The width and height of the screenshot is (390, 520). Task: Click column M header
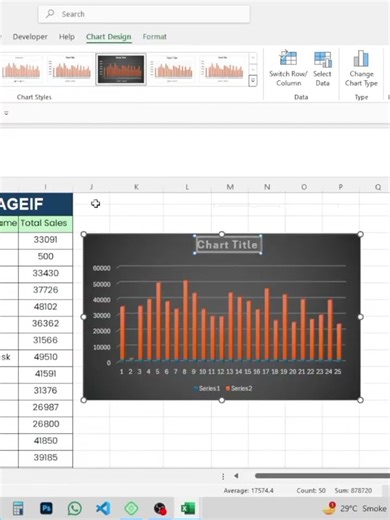pyautogui.click(x=230, y=187)
